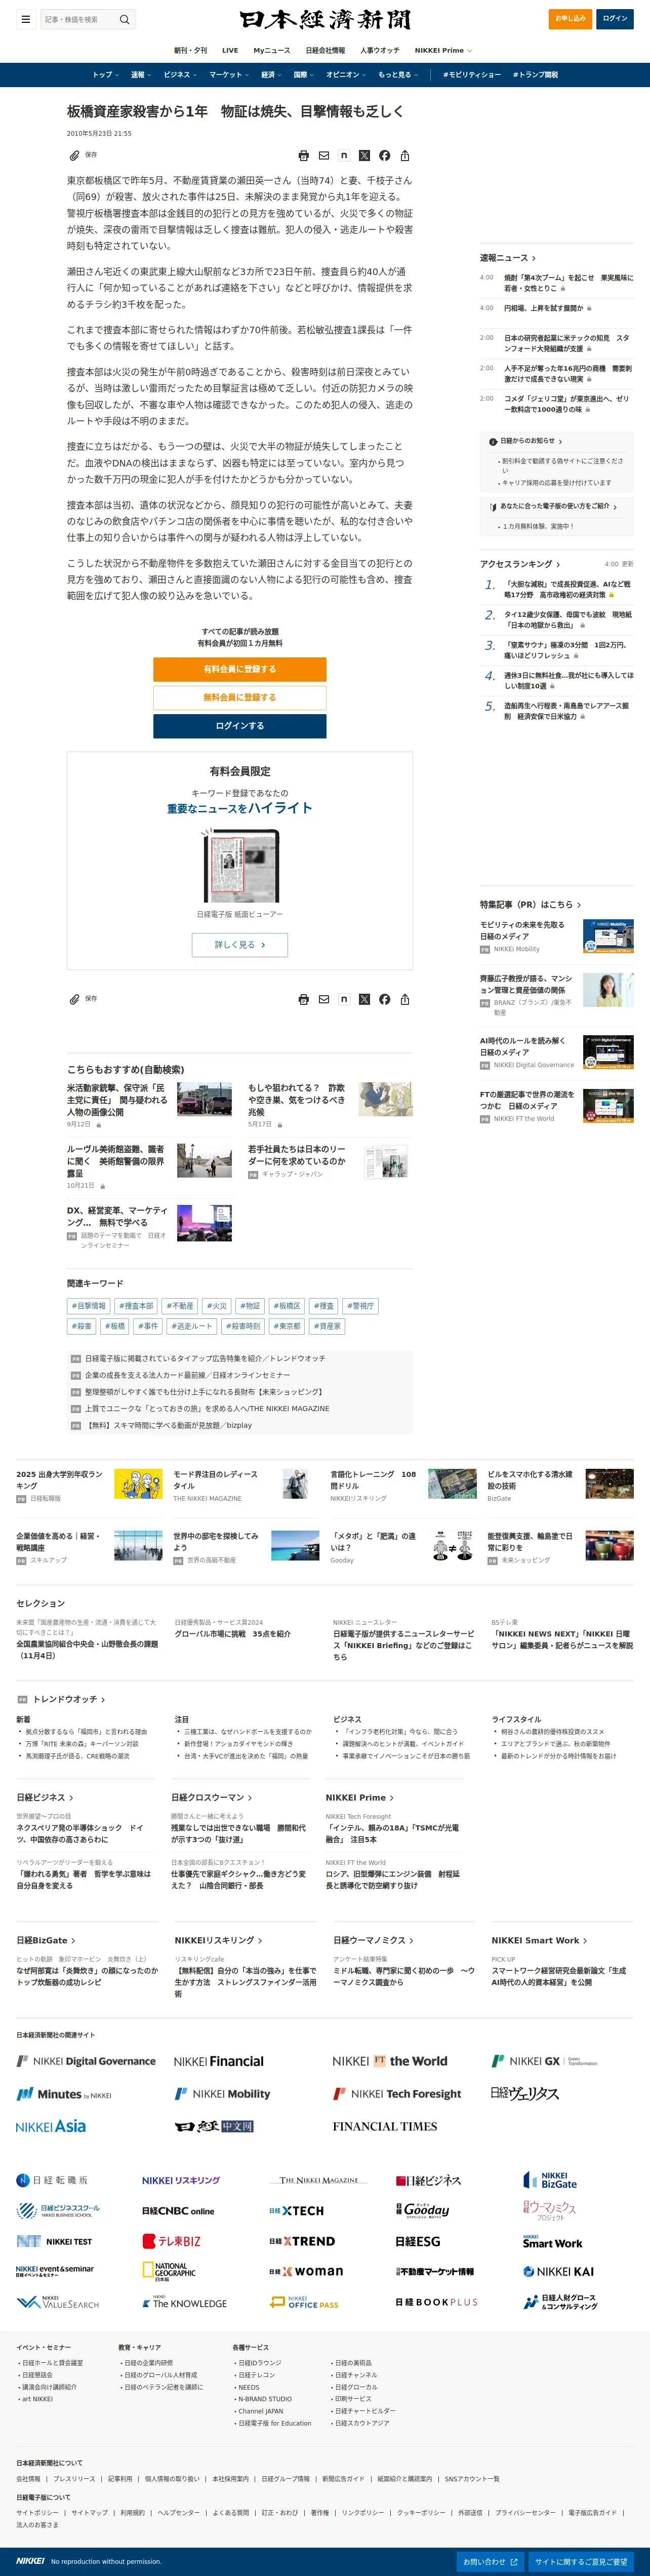Open NIKKEI KAI logo link
The width and height of the screenshot is (650, 2576).
[x=558, y=2271]
